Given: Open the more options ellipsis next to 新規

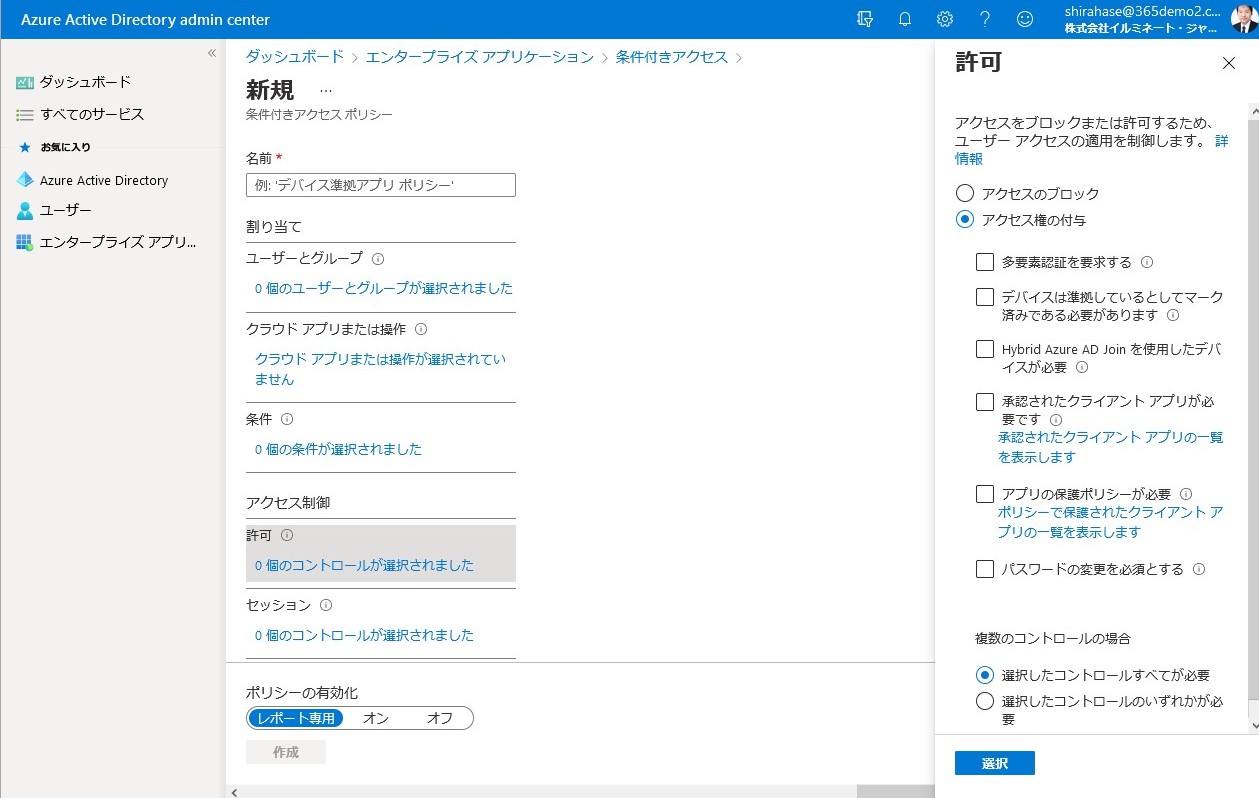Looking at the screenshot, I should click(x=326, y=90).
